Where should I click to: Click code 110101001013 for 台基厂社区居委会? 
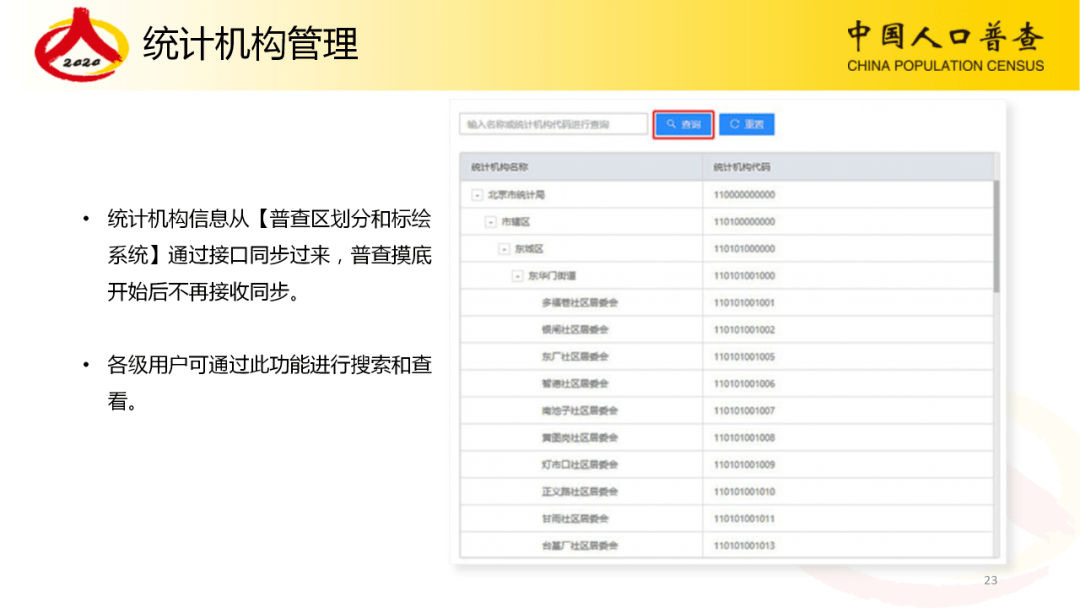tap(746, 545)
